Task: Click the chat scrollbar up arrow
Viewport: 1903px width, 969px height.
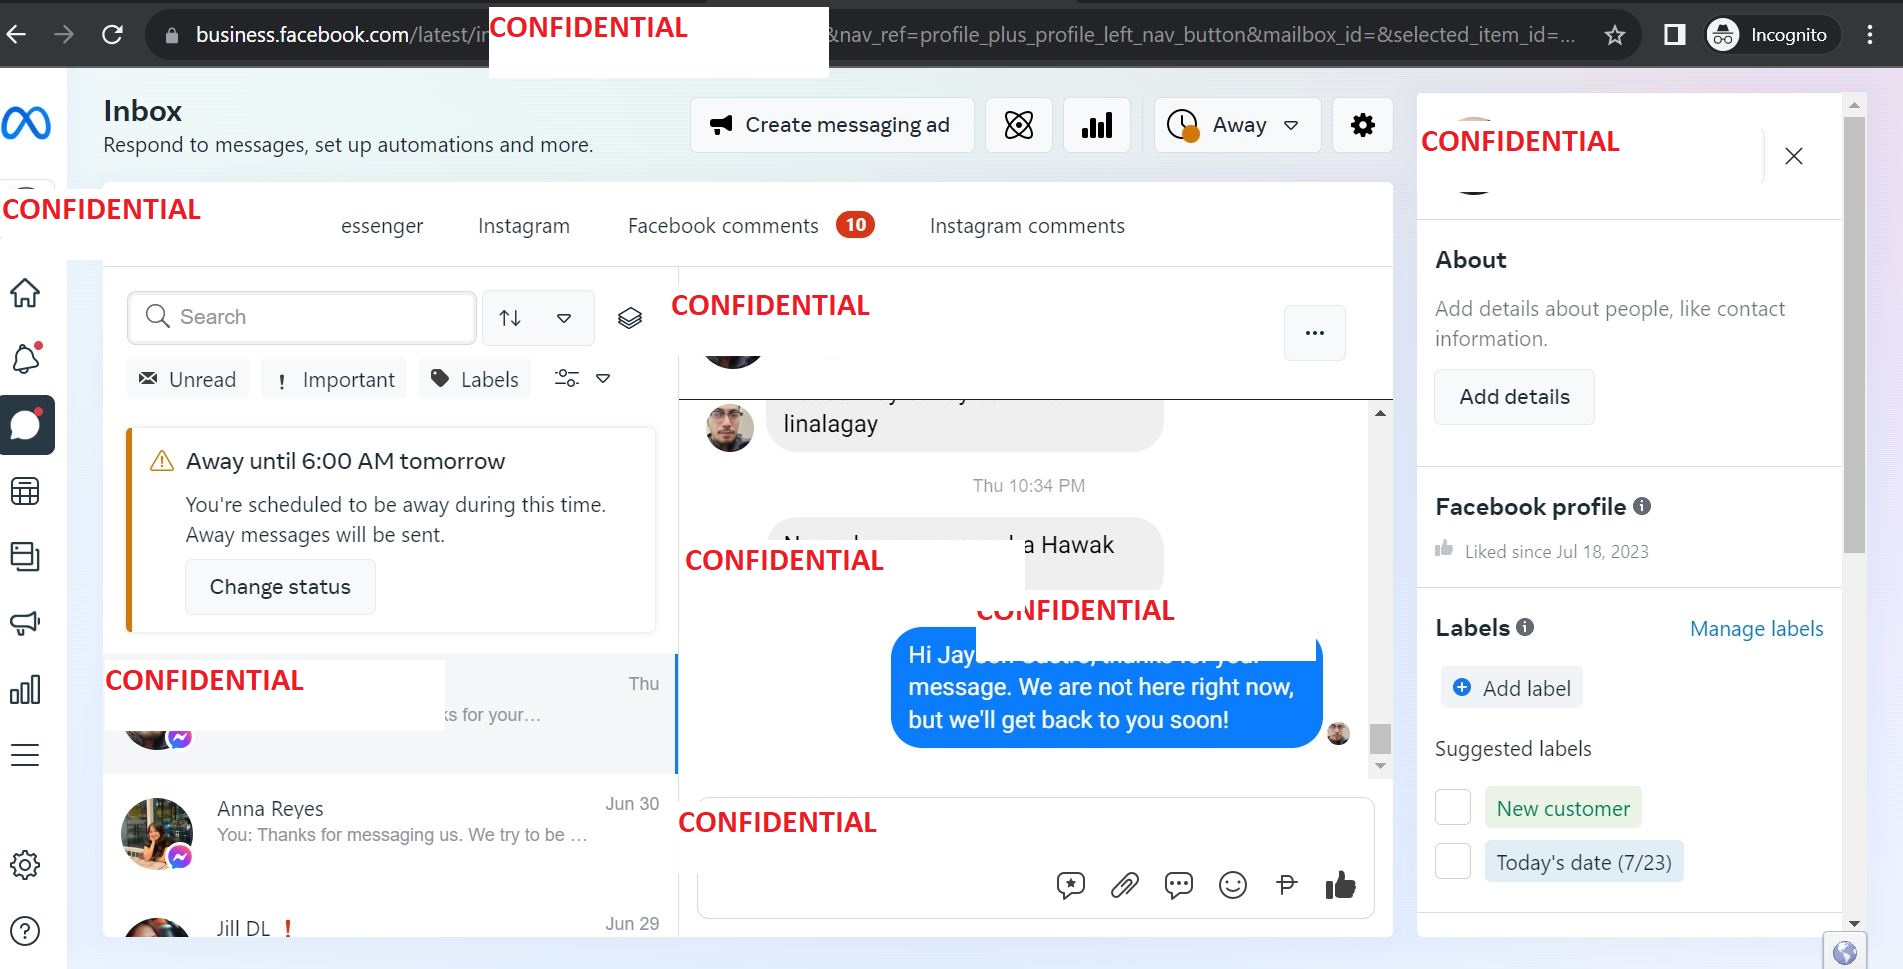Action: [1380, 413]
